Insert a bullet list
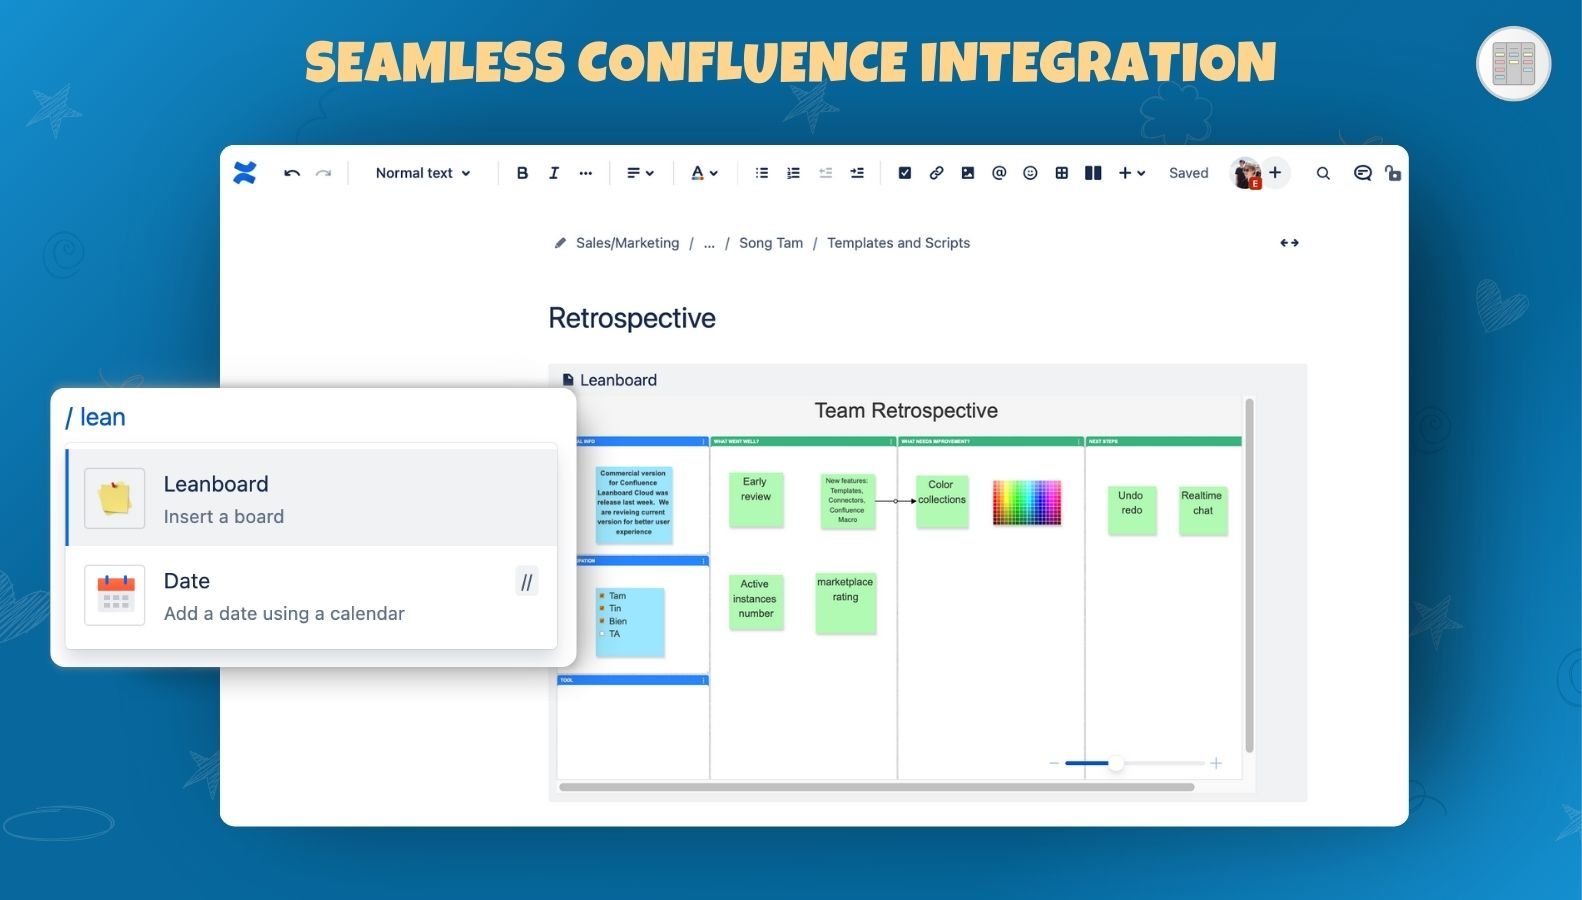1582x900 pixels. click(762, 173)
